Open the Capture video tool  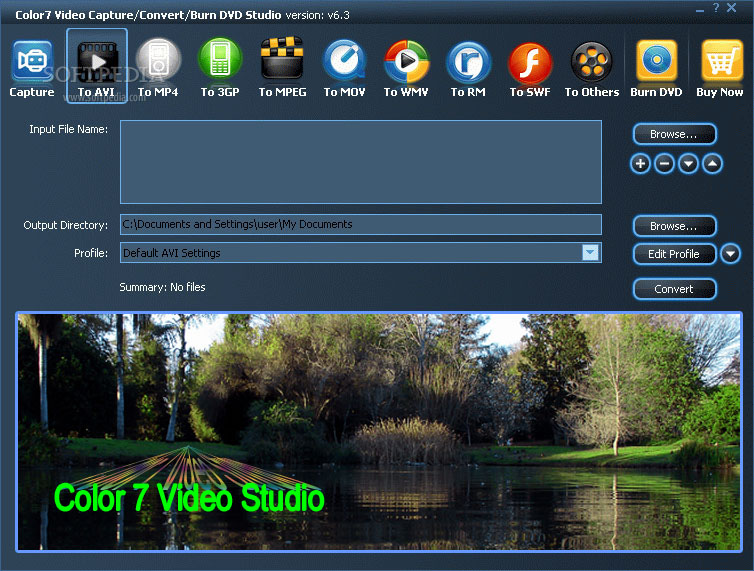[x=32, y=68]
